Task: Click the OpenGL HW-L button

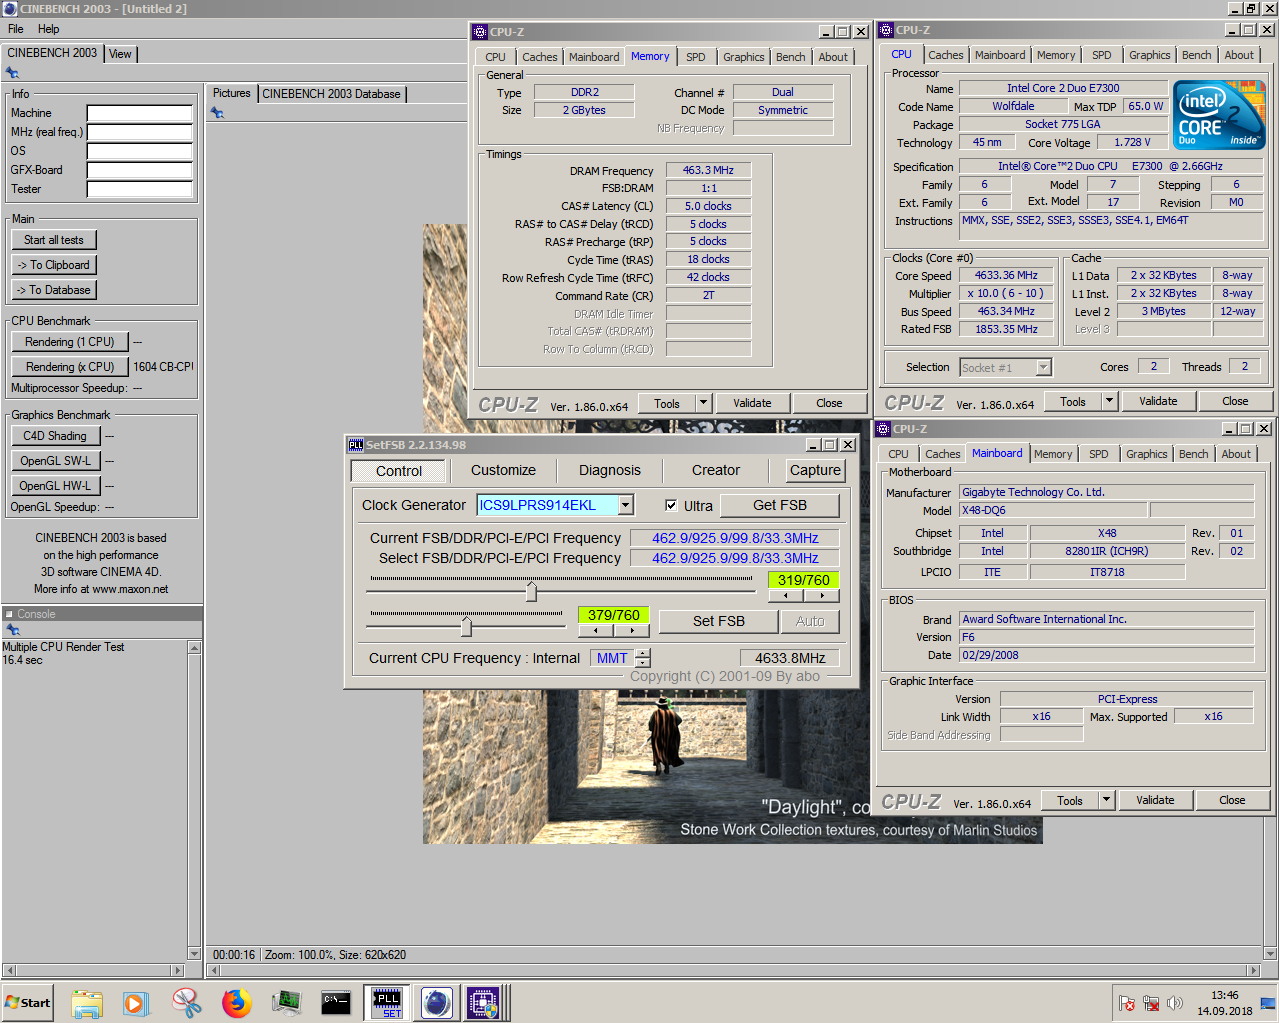Action: point(55,486)
